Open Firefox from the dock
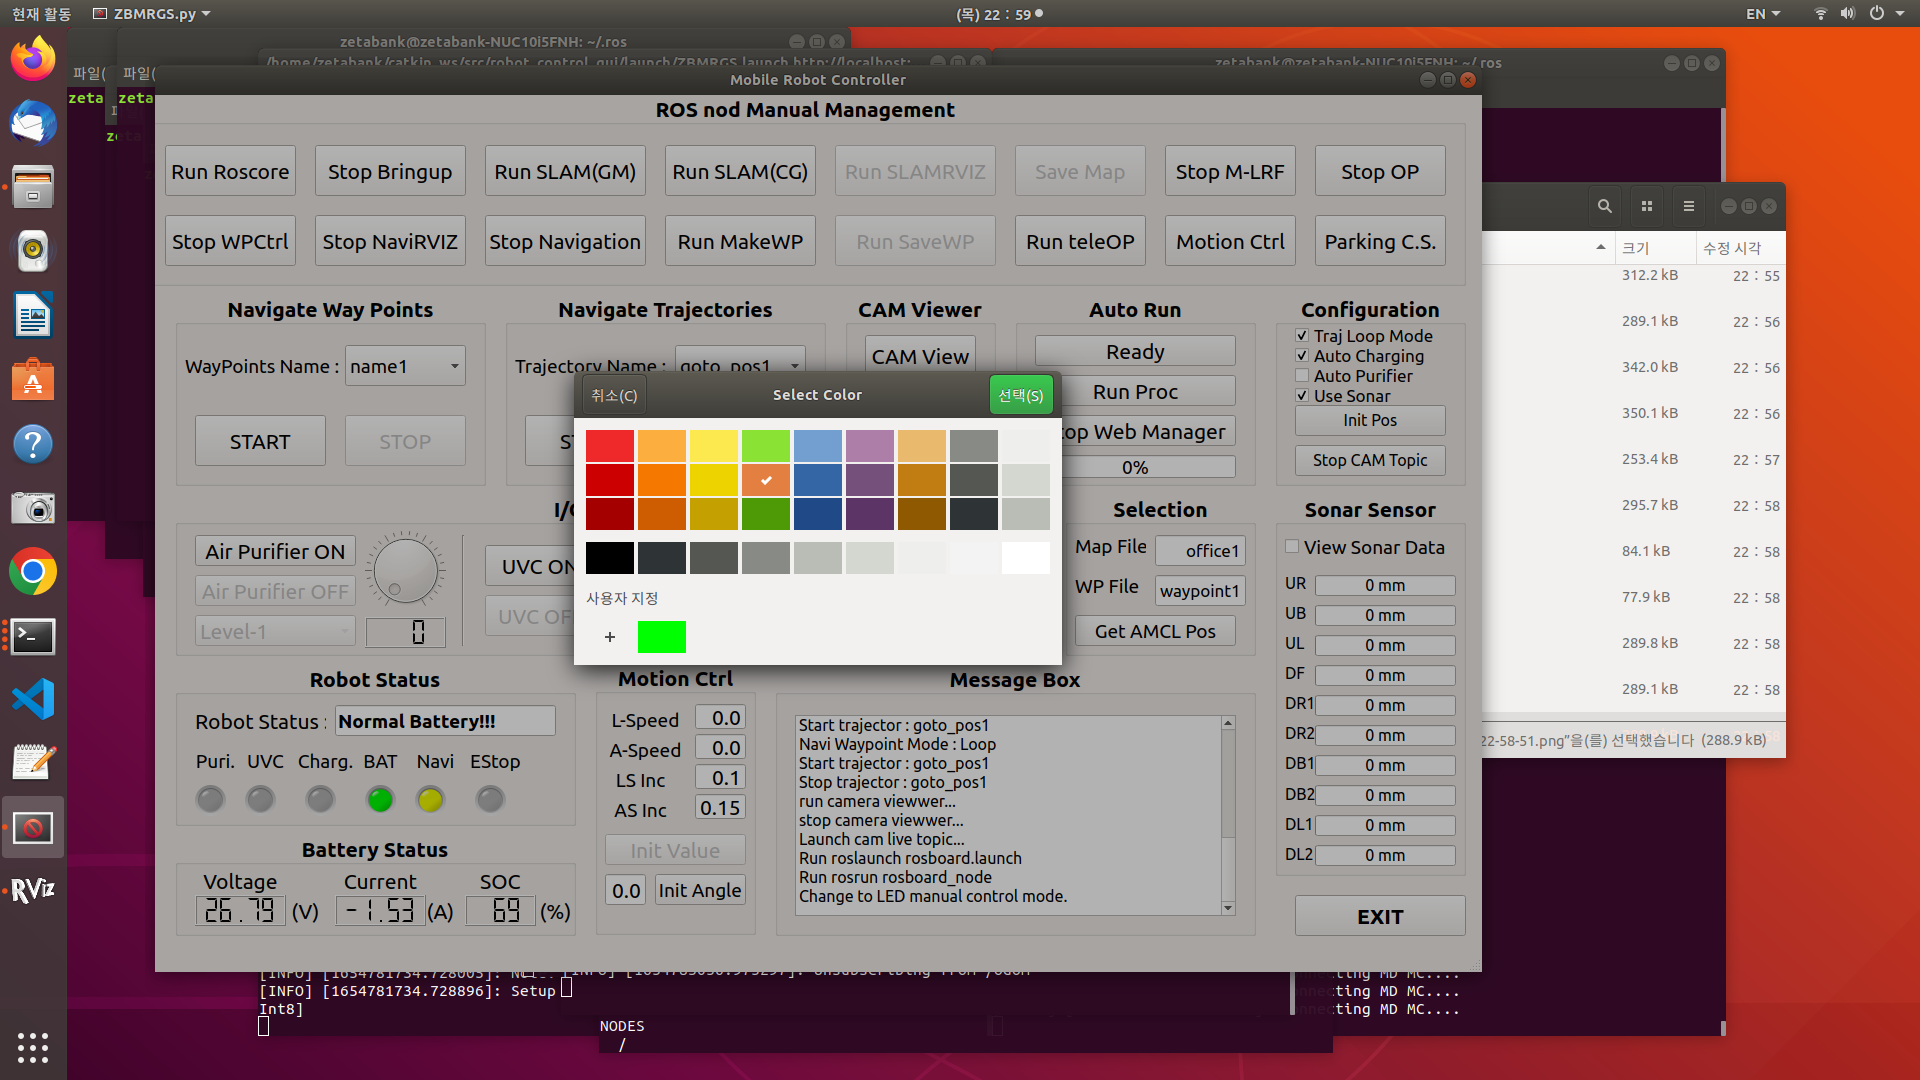This screenshot has height=1080, width=1920. click(x=33, y=59)
